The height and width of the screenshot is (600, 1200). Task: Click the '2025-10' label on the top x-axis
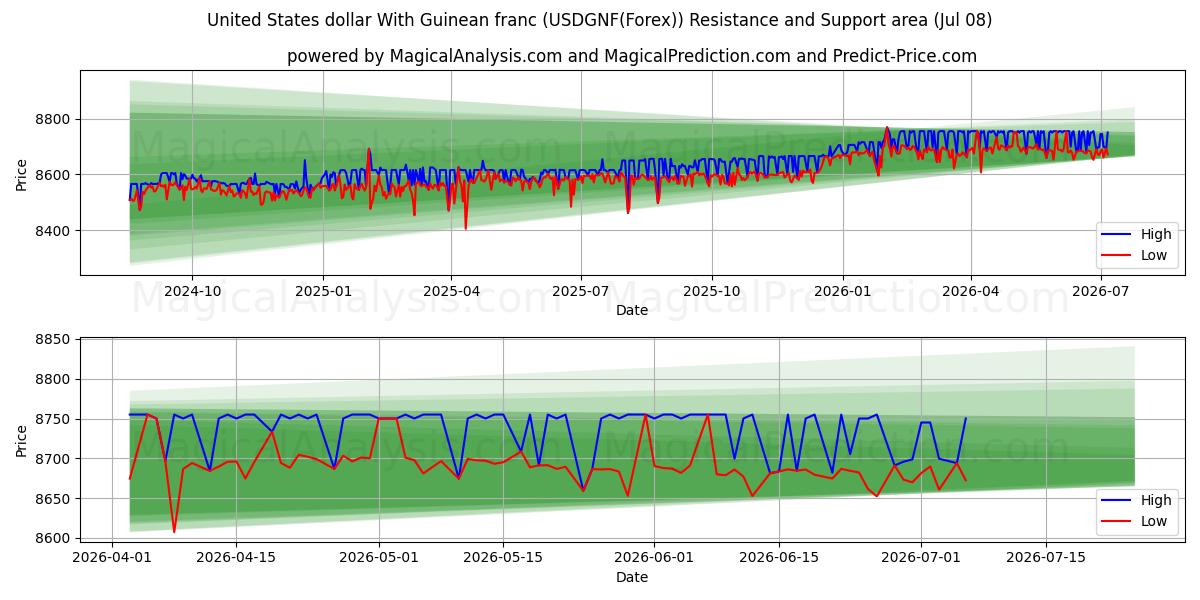pyautogui.click(x=712, y=291)
